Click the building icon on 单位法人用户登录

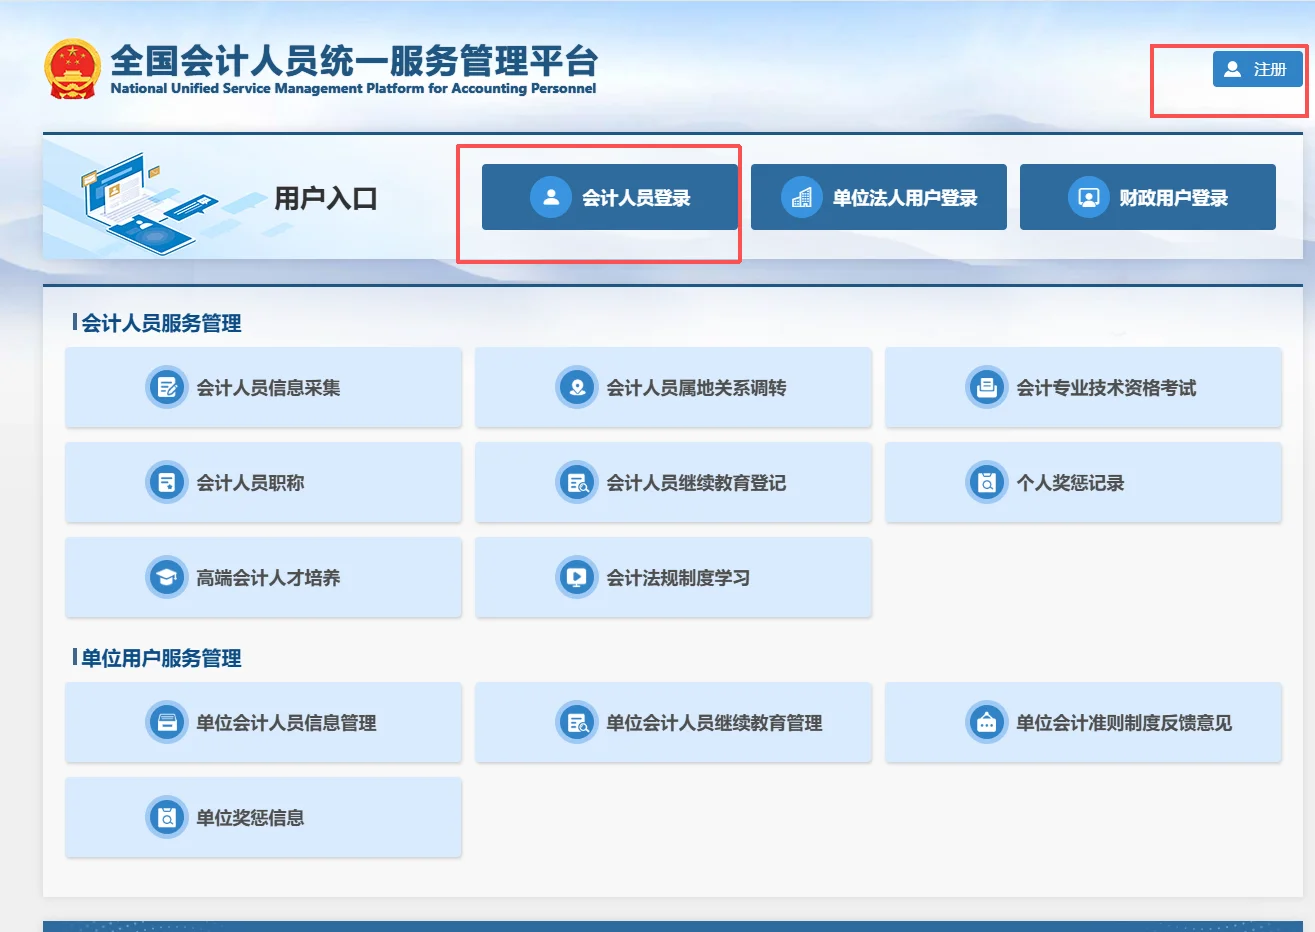tap(801, 197)
